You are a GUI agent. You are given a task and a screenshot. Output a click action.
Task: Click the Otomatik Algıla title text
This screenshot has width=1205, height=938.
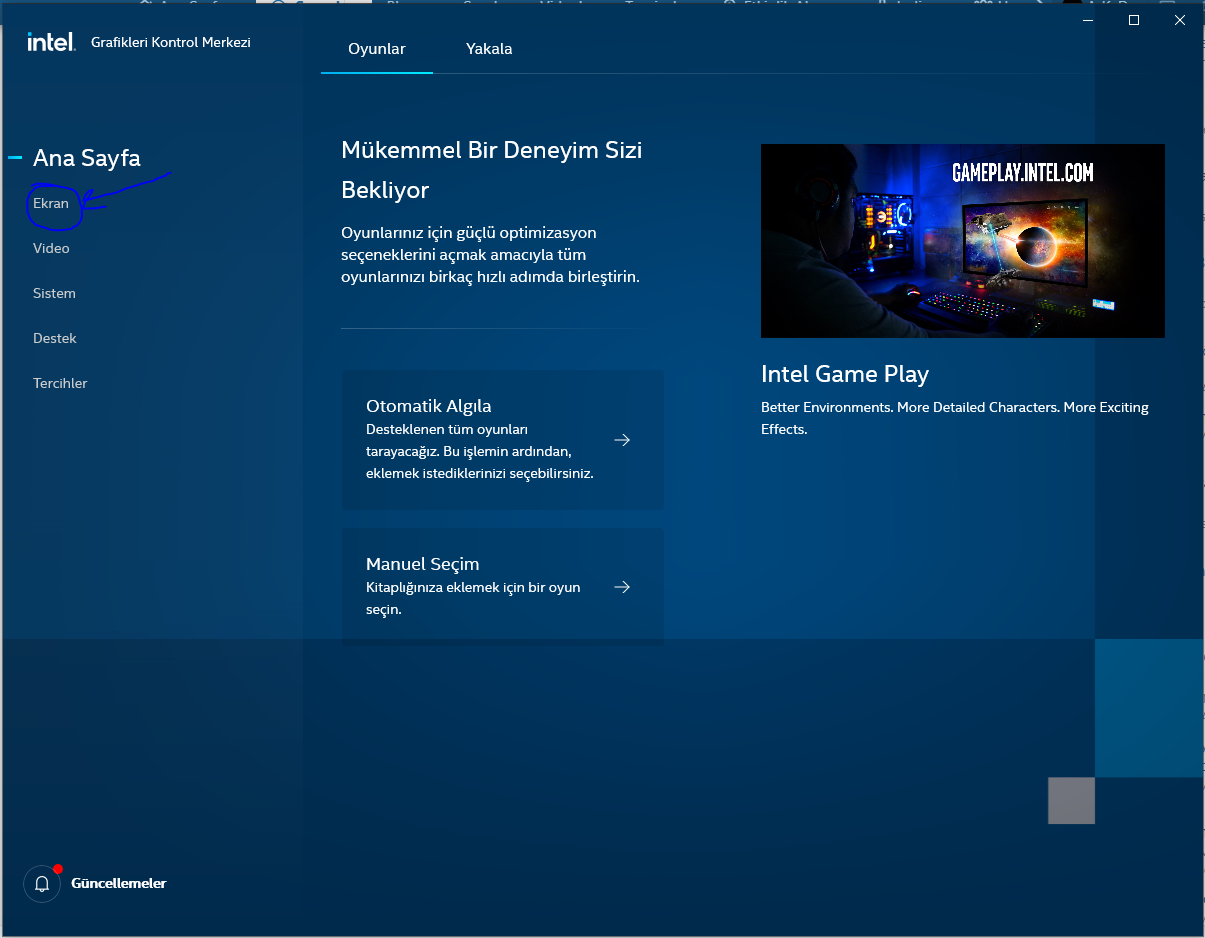point(429,406)
